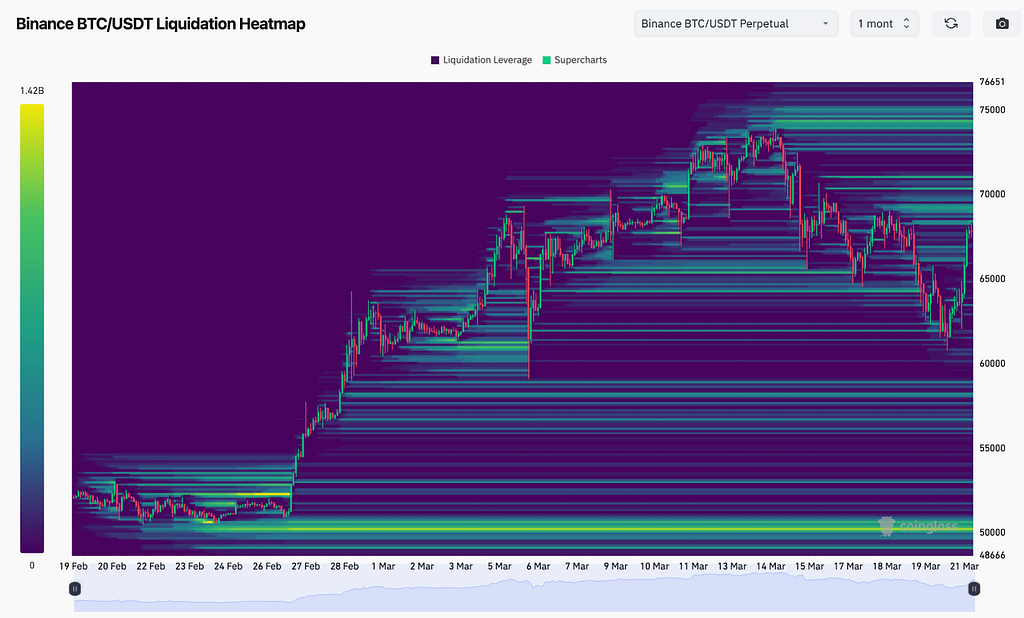
Task: Click the 20 Feb date axis label
Action: (x=112, y=566)
